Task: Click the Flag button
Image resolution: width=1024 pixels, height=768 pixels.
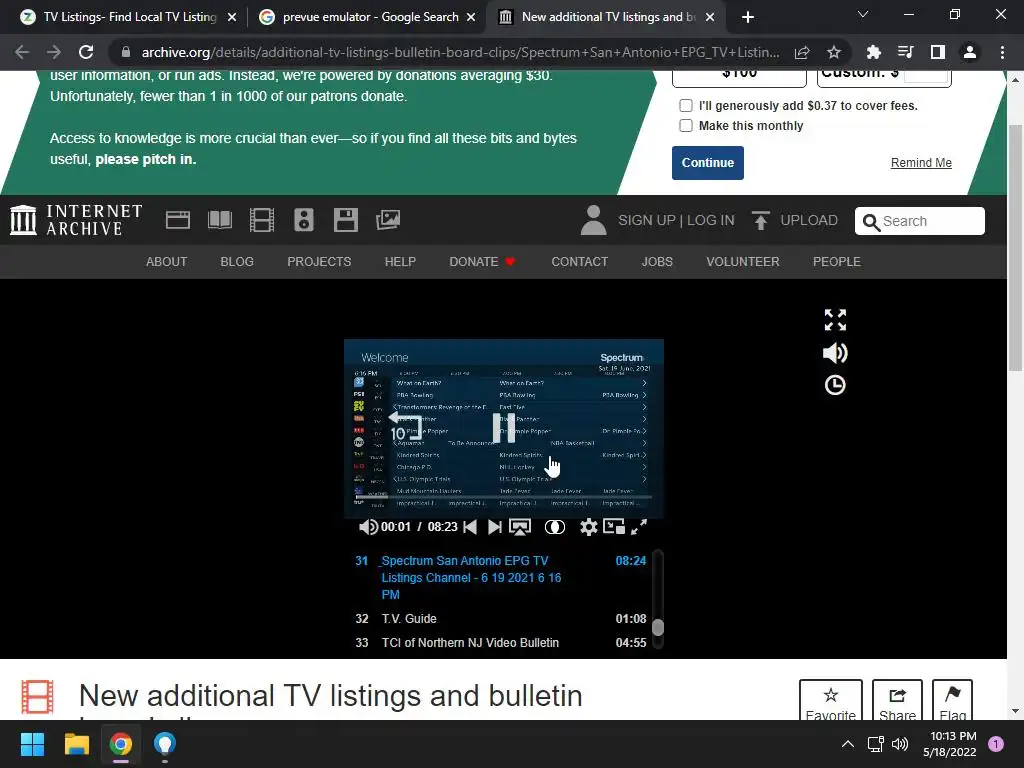Action: coord(952,700)
